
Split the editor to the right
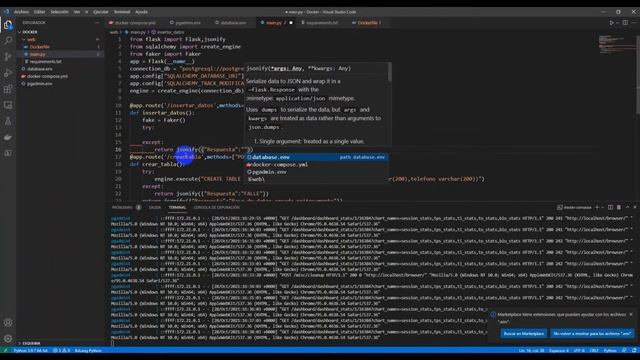click(625, 23)
